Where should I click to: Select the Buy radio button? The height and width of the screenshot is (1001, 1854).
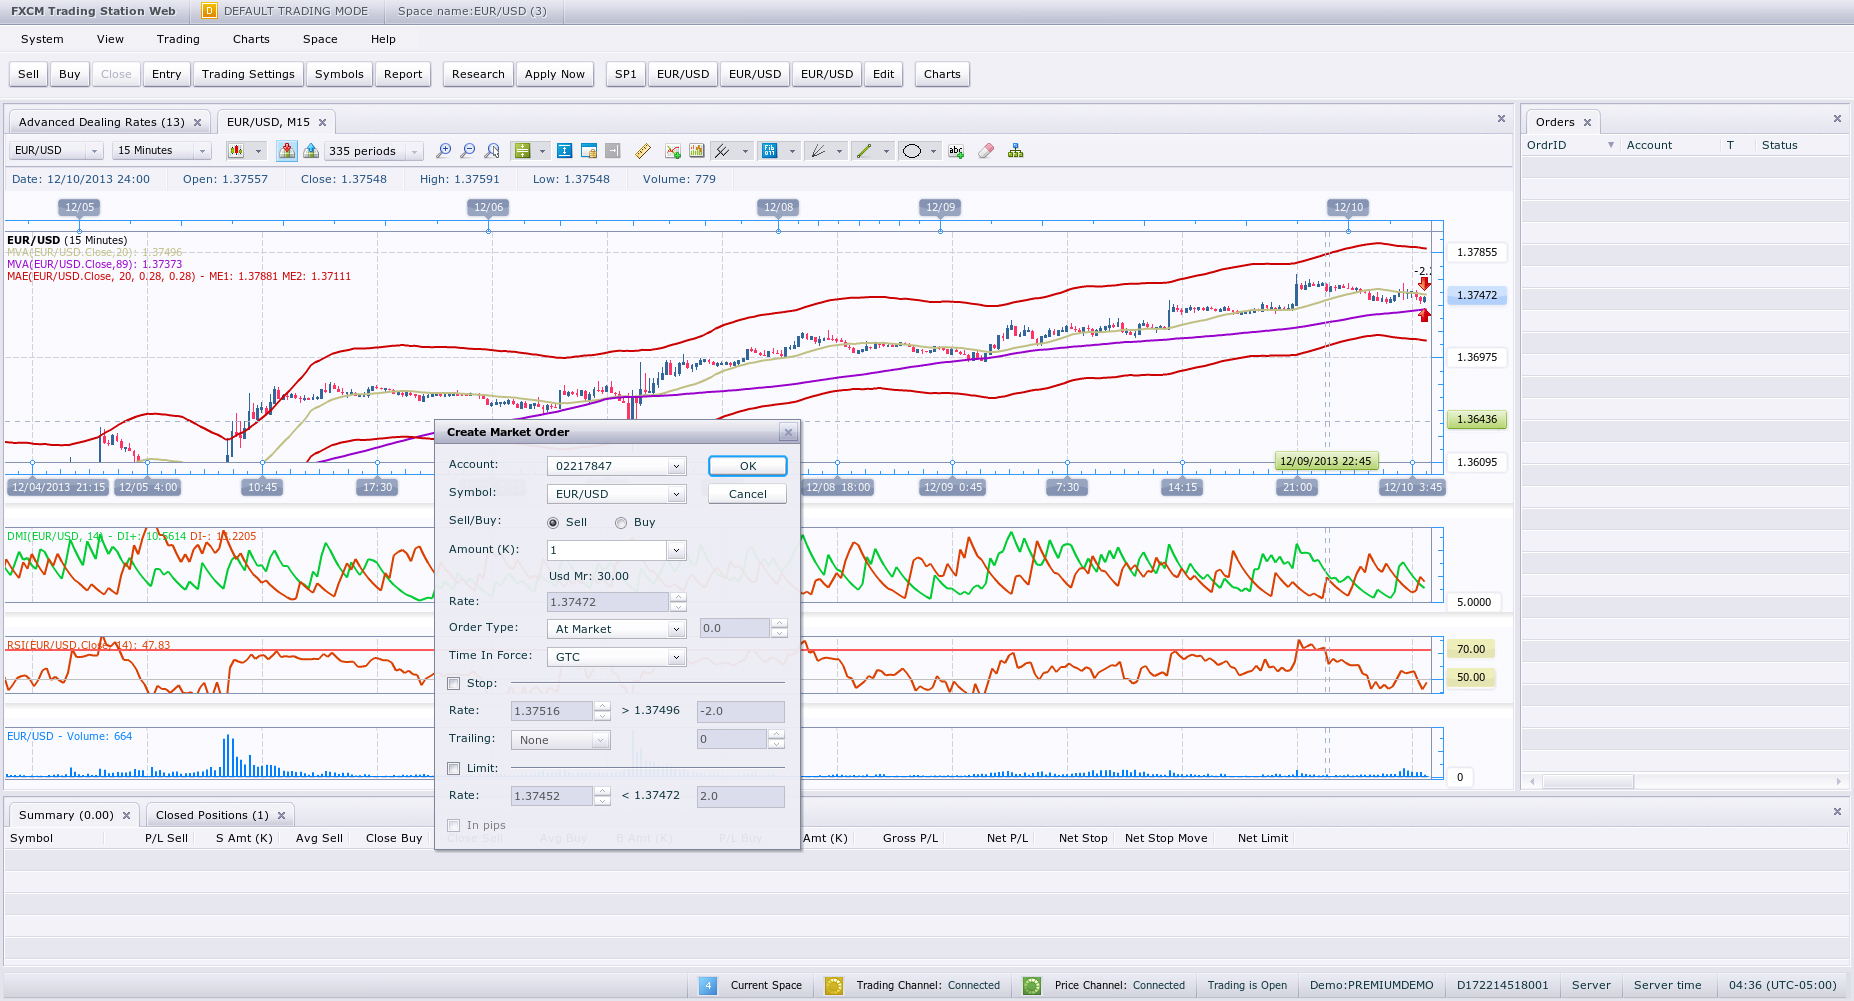tap(621, 523)
